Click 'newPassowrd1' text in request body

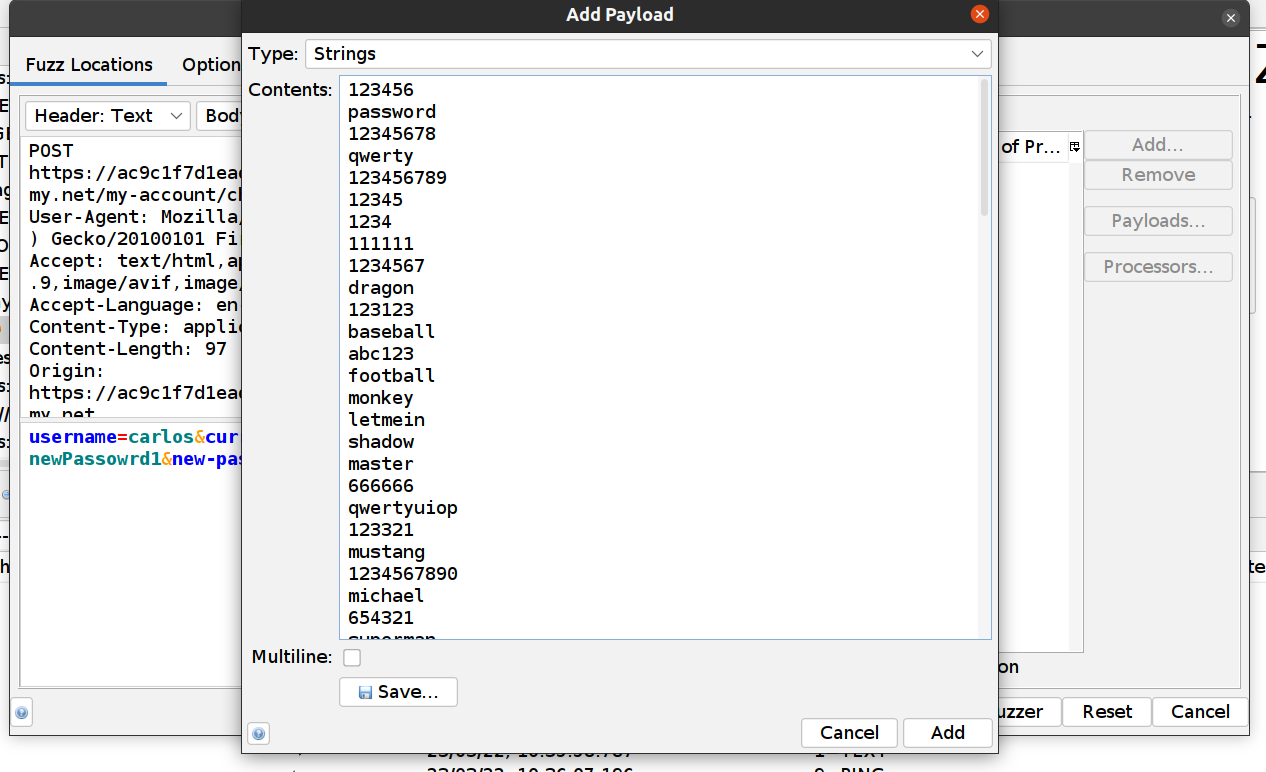[95, 460]
